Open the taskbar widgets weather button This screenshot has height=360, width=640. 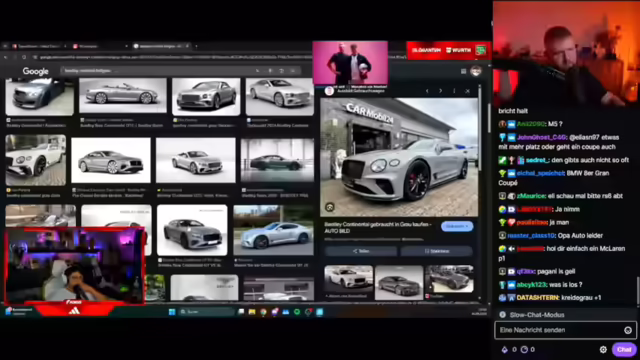(x=18, y=311)
